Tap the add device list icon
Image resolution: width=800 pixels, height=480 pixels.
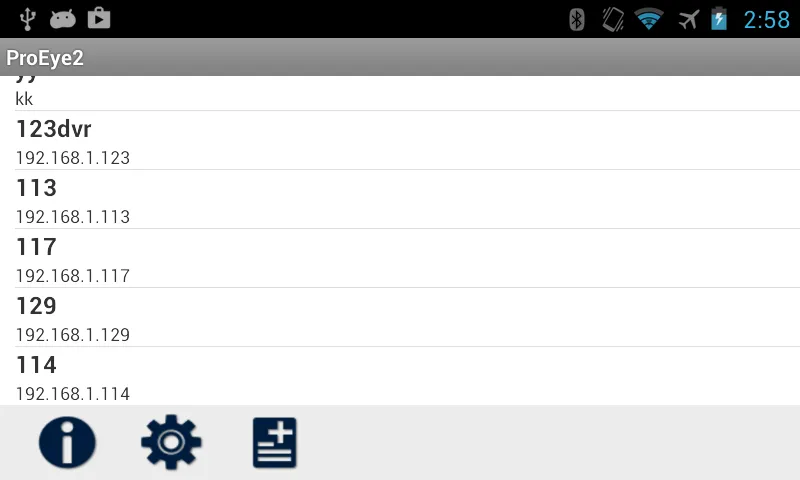pyautogui.click(x=274, y=442)
